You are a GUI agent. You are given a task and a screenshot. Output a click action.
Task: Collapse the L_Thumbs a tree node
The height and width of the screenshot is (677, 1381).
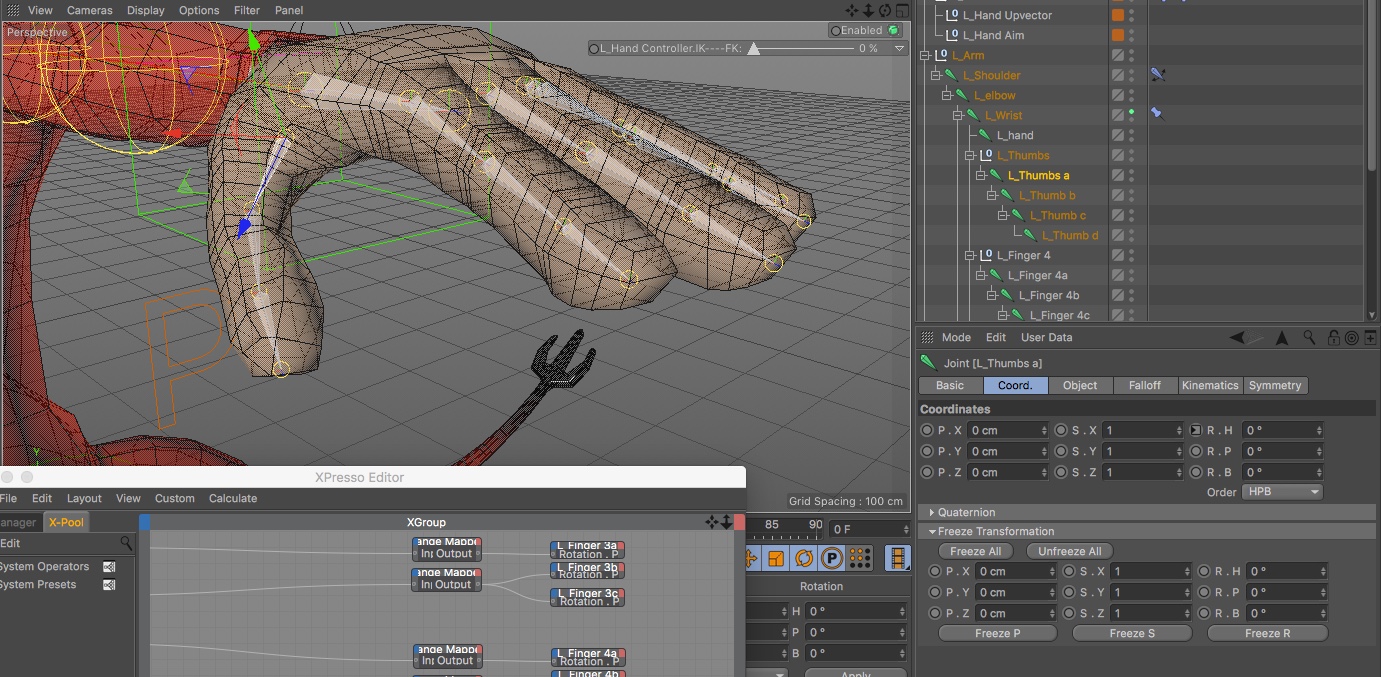click(x=980, y=175)
